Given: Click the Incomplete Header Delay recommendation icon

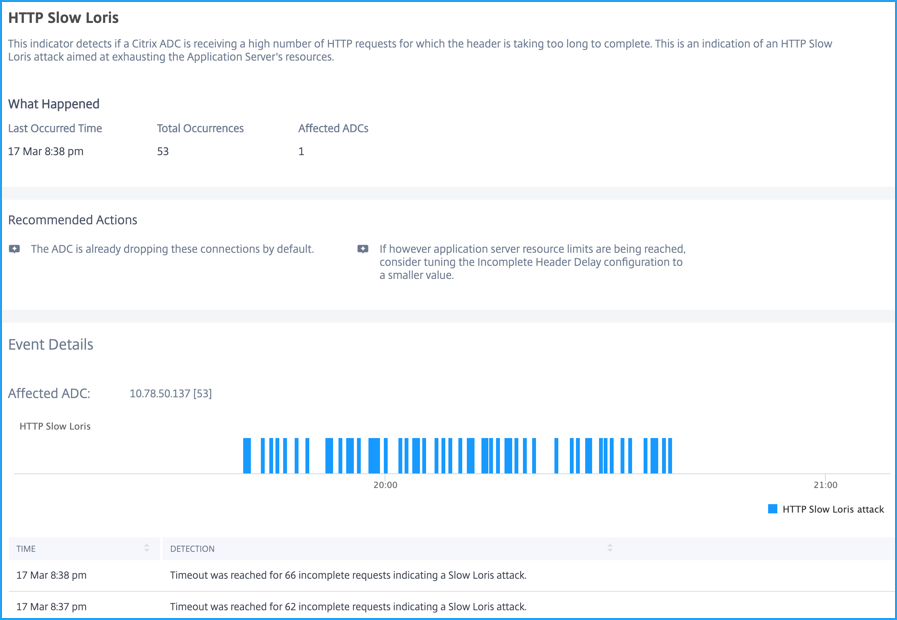Looking at the screenshot, I should pyautogui.click(x=363, y=249).
